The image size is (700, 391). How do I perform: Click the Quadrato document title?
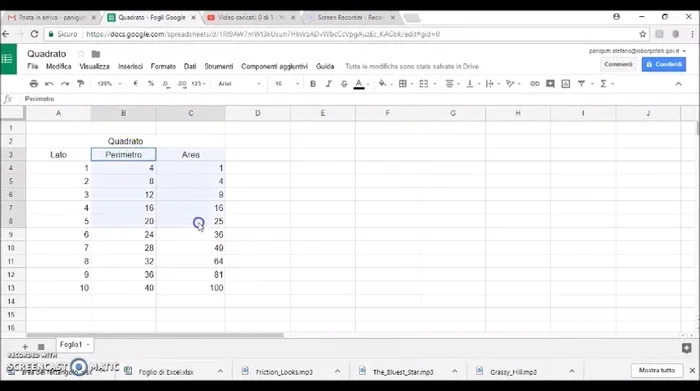coord(46,54)
